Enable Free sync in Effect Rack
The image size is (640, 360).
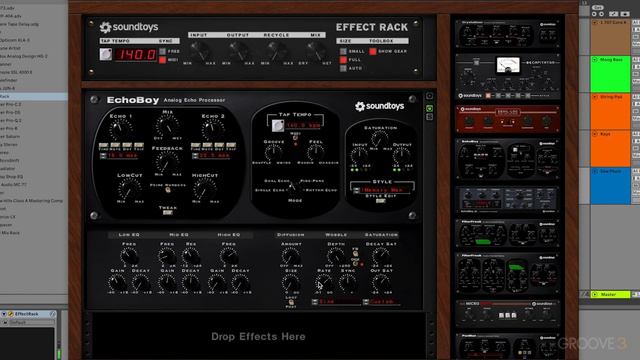click(162, 51)
